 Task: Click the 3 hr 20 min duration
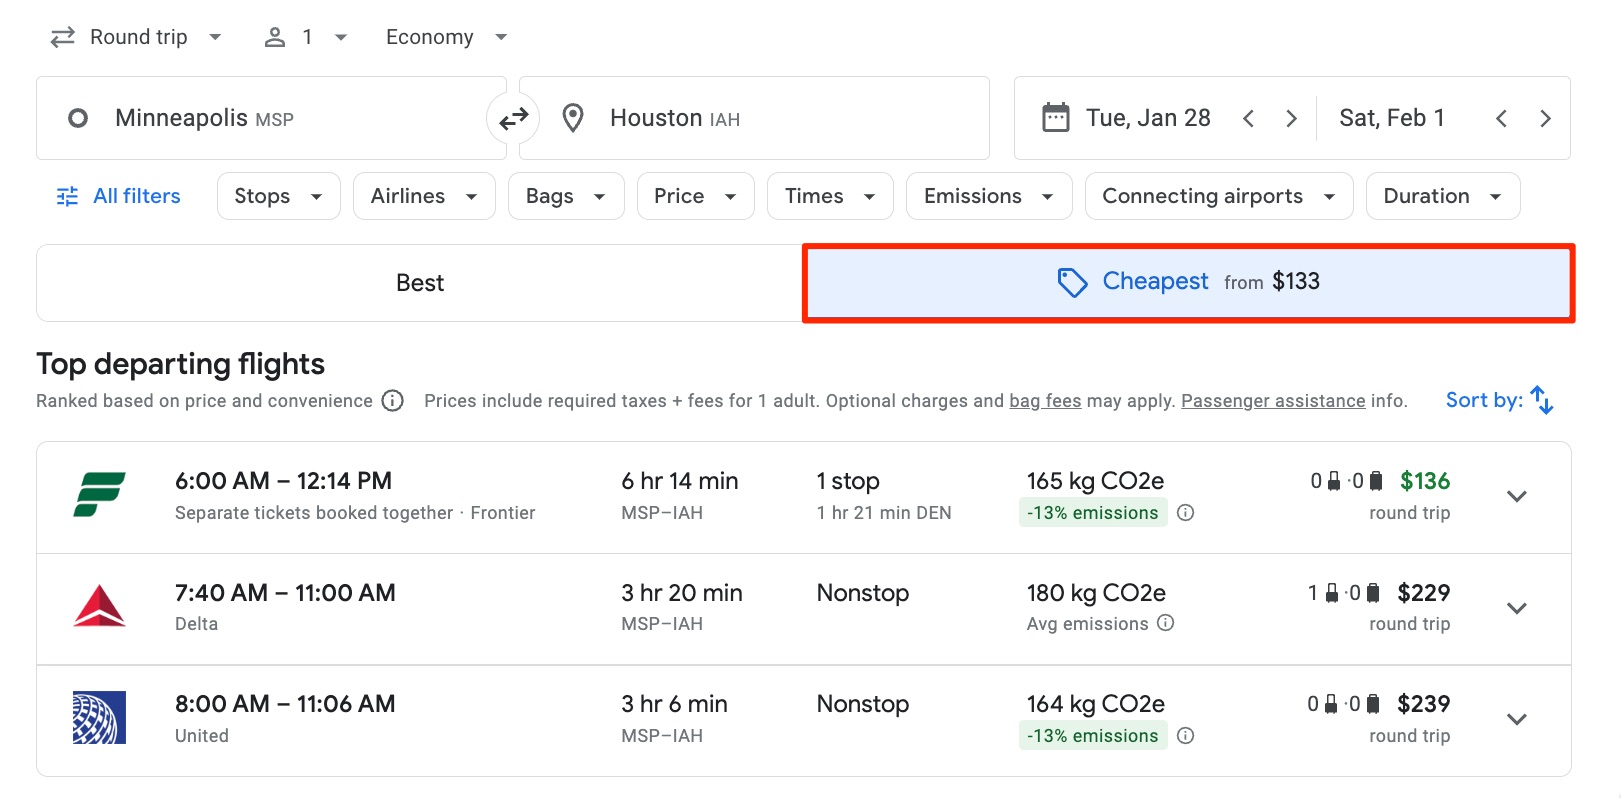(682, 593)
